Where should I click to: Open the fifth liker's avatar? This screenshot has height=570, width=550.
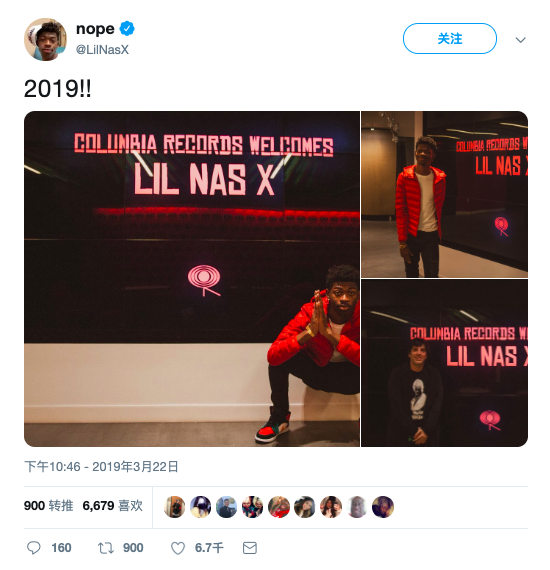279,507
